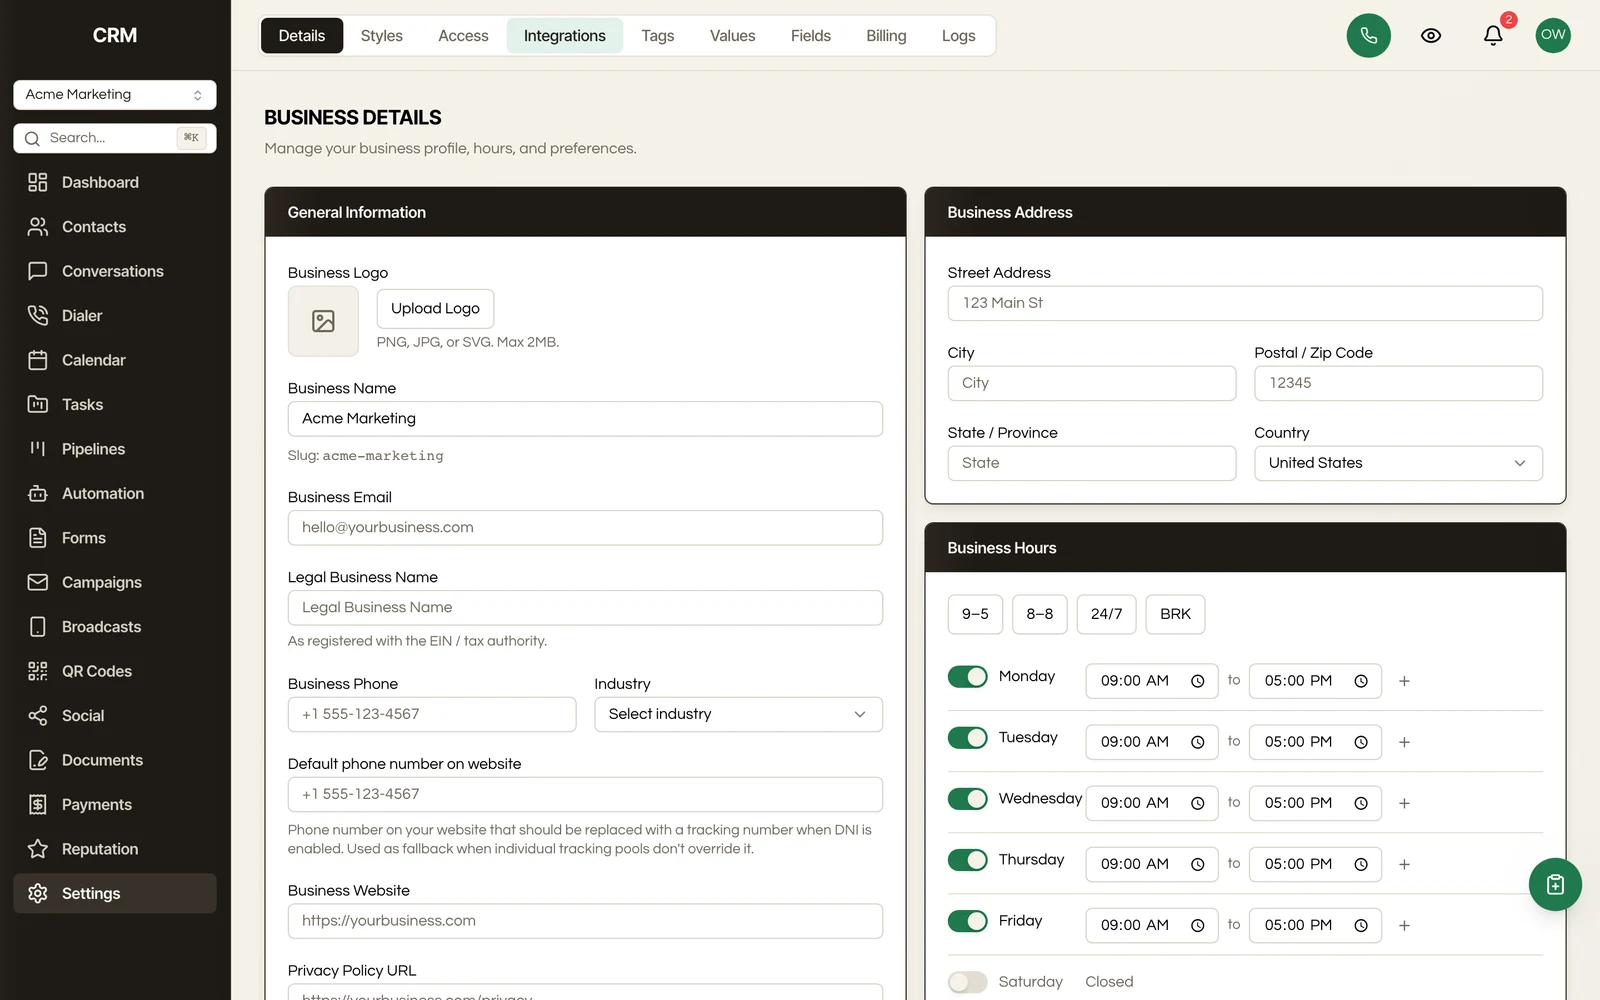
Task: Open Automation in sidebar
Action: (114, 494)
